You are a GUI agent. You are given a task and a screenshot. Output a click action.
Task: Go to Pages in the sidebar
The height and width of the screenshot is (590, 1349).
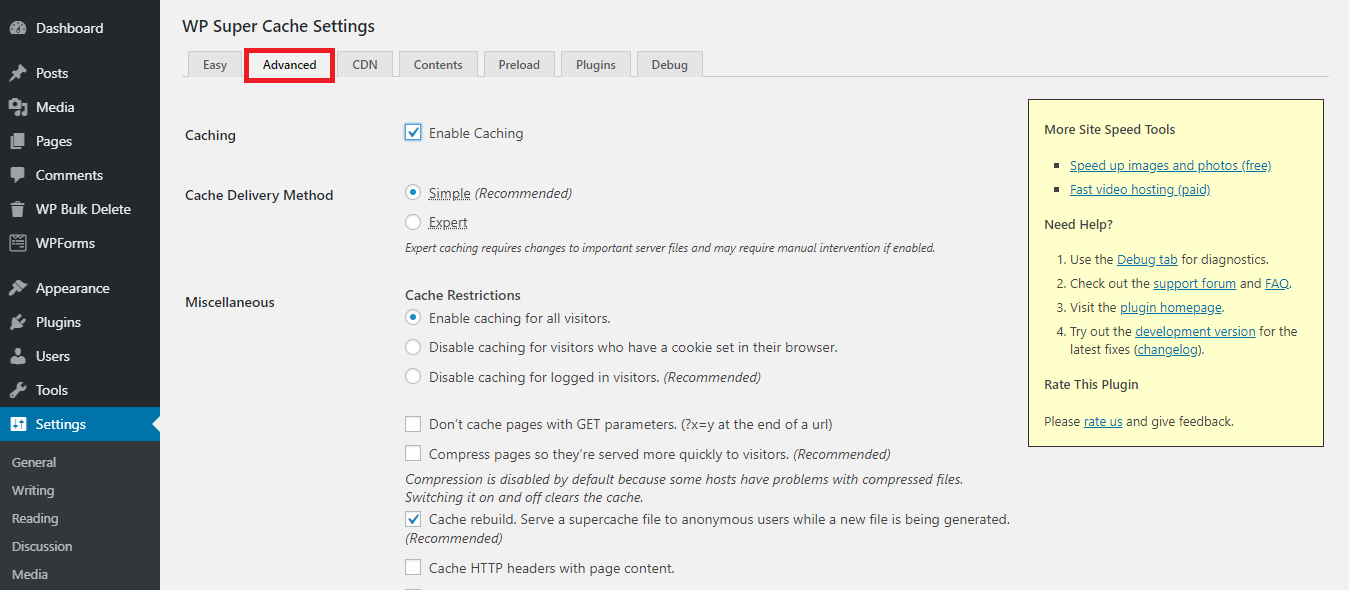pos(80,141)
